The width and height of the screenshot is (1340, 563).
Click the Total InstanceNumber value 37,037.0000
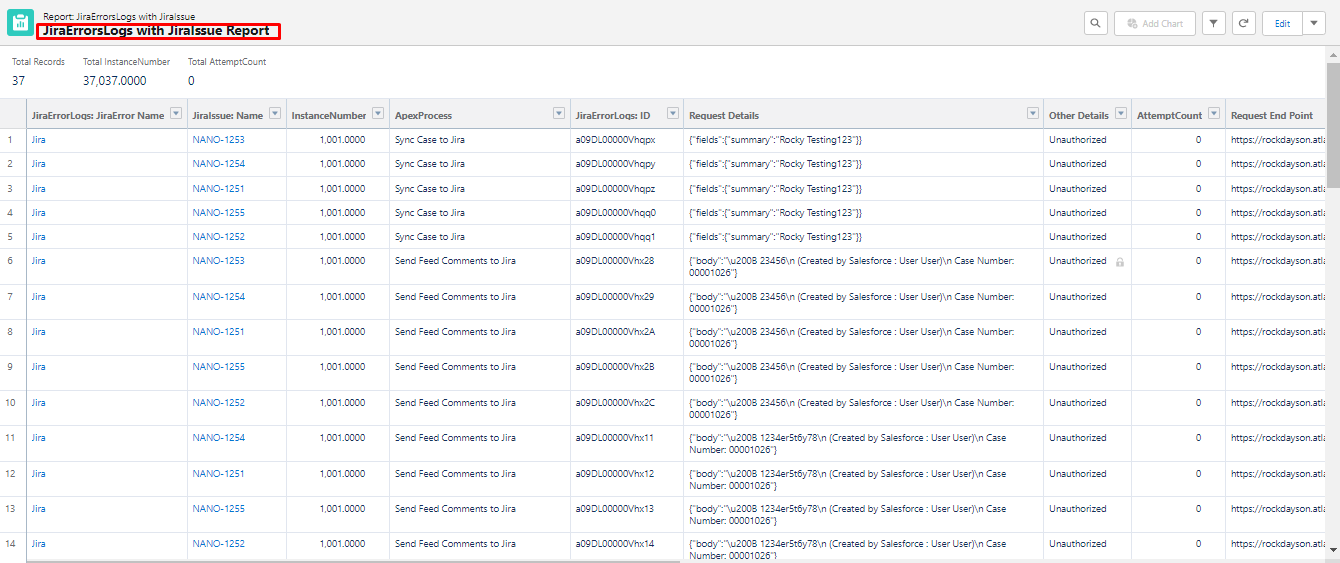(x=114, y=80)
